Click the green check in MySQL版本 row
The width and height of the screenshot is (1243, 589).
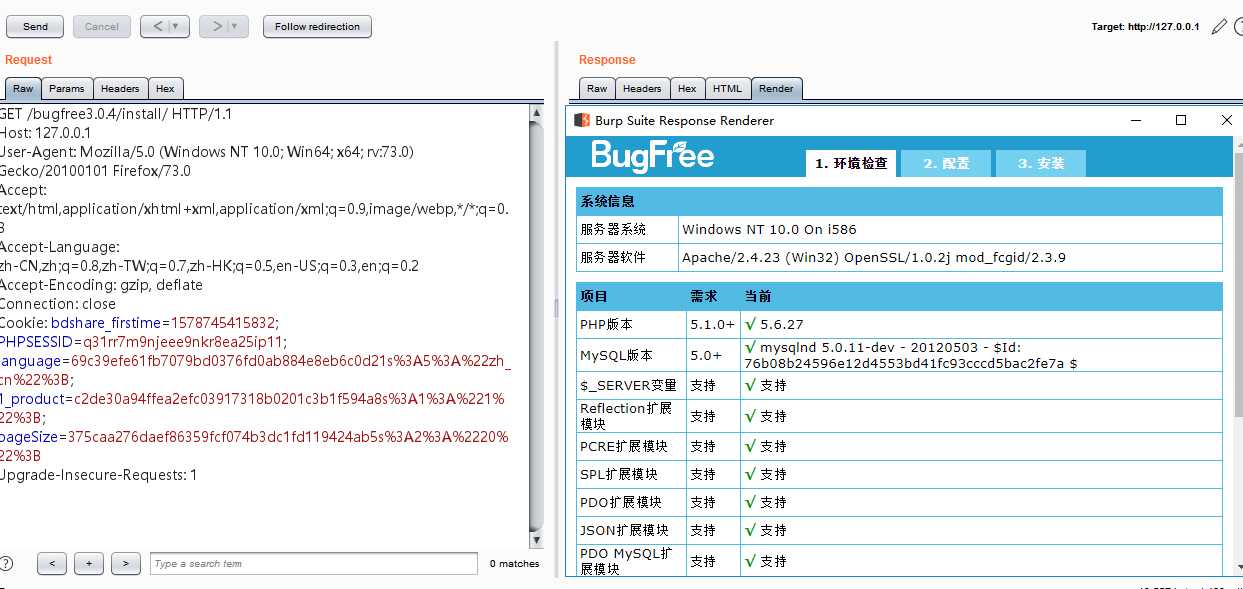point(750,347)
